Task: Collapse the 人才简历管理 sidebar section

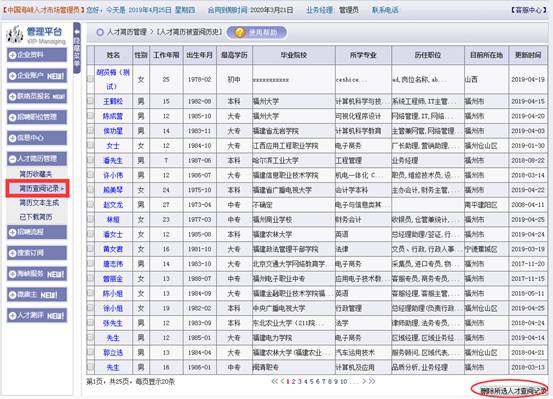Action: 37,159
